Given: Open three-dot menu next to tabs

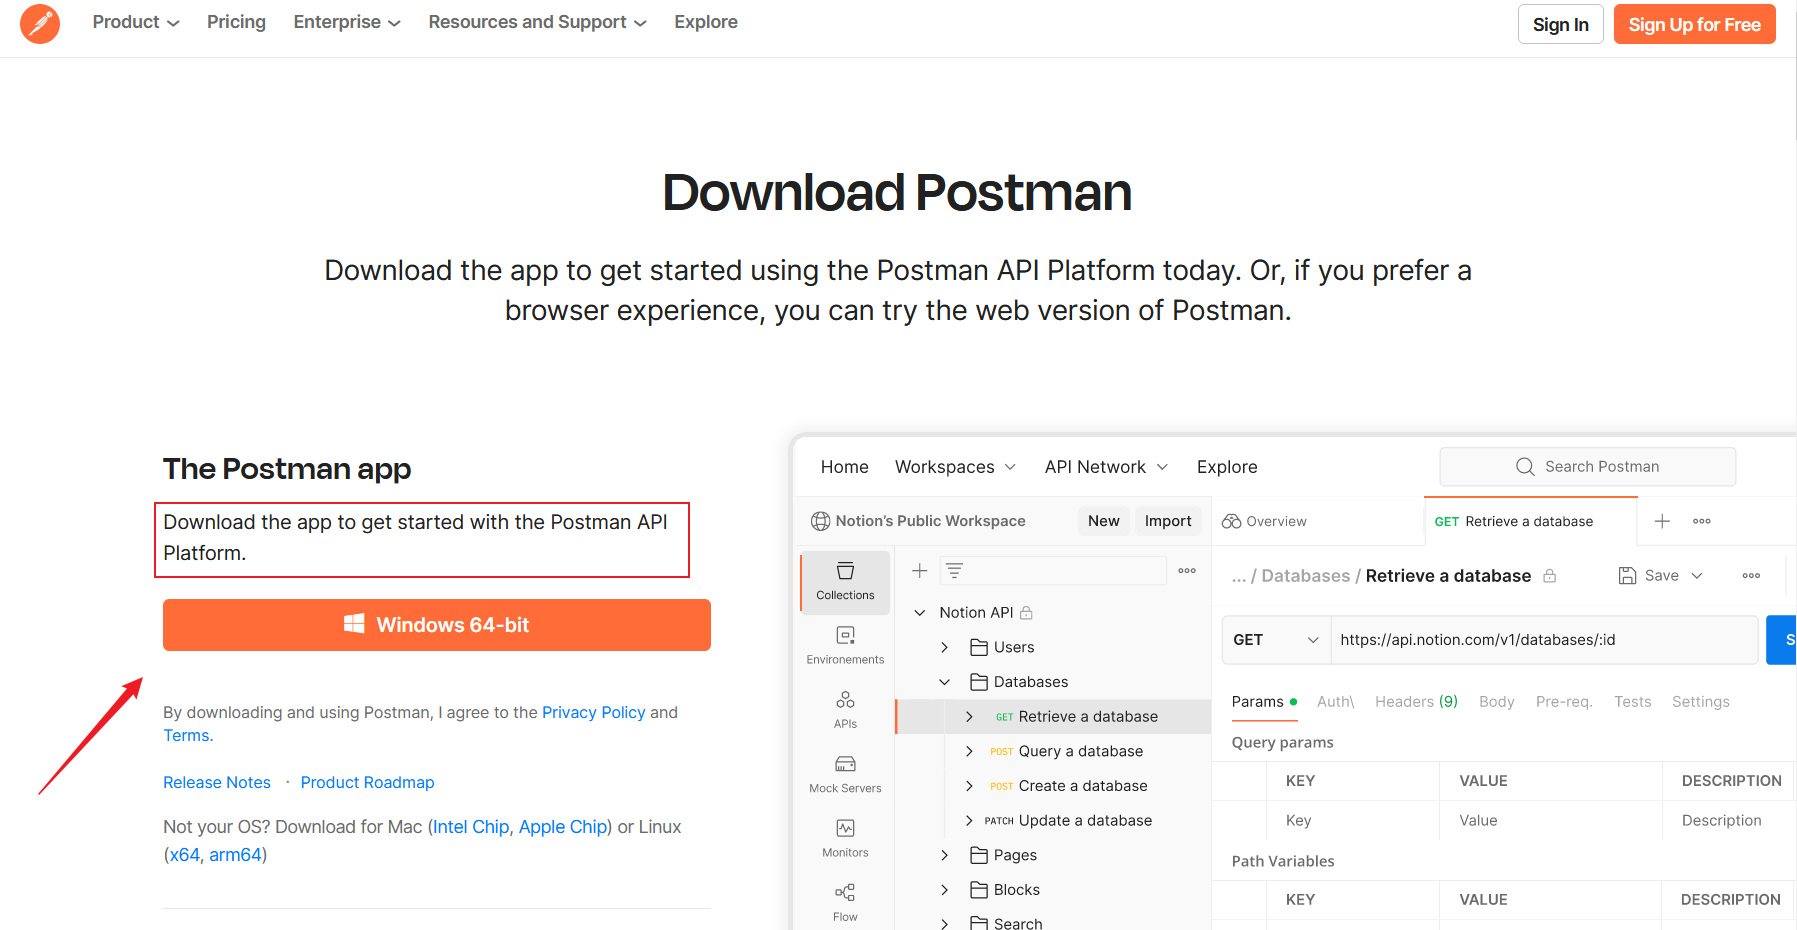Looking at the screenshot, I should [x=1702, y=521].
